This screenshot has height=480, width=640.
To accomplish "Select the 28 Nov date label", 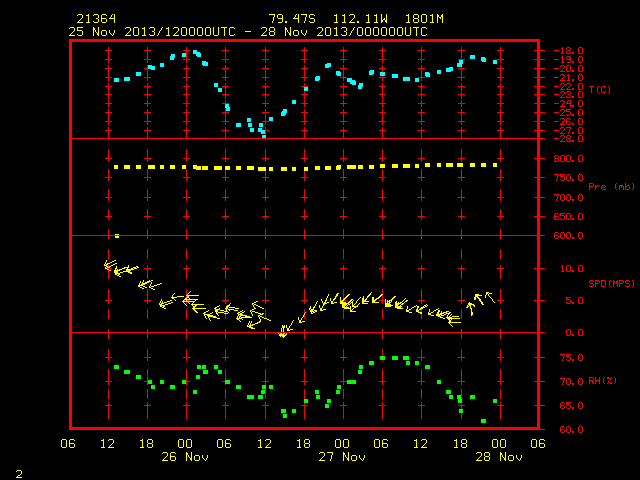I will click(499, 457).
